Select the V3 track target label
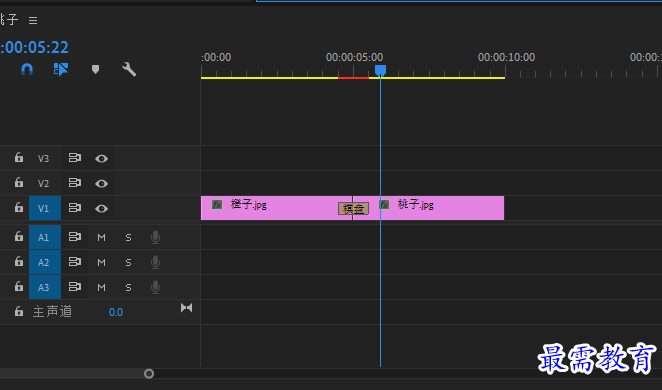The width and height of the screenshot is (662, 390). tap(43, 158)
